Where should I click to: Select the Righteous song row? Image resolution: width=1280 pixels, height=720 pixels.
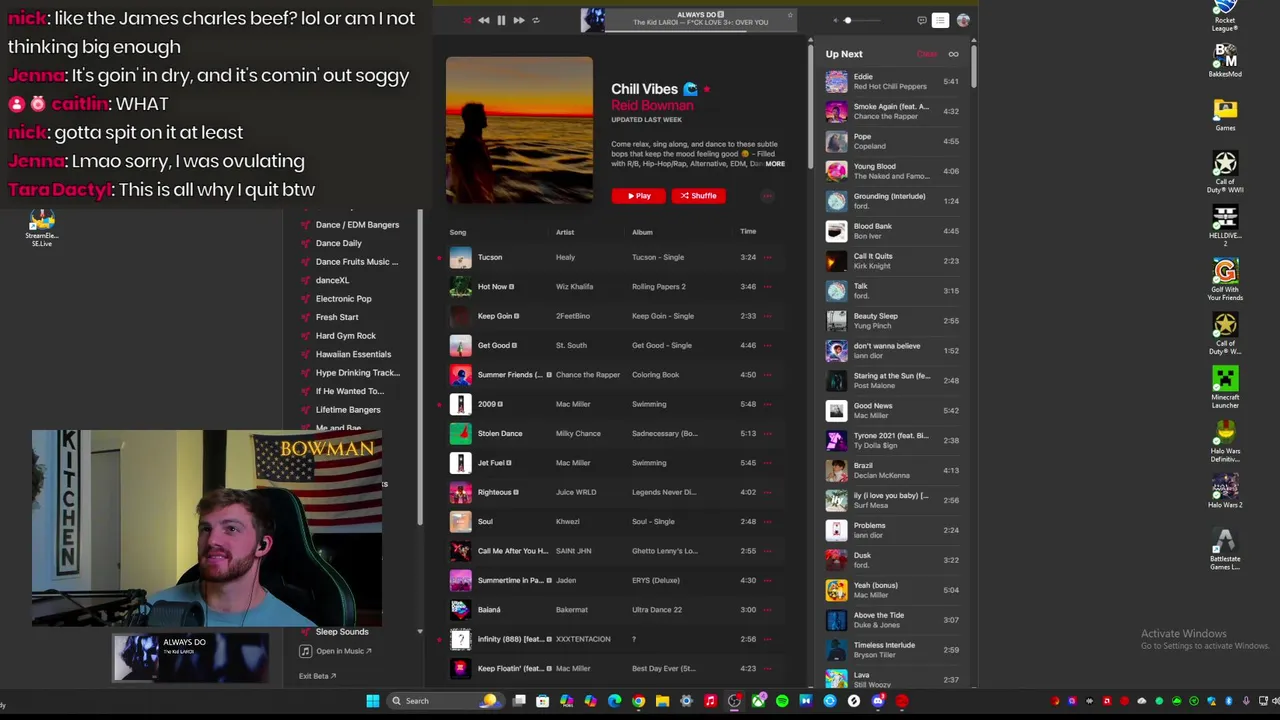pos(613,492)
